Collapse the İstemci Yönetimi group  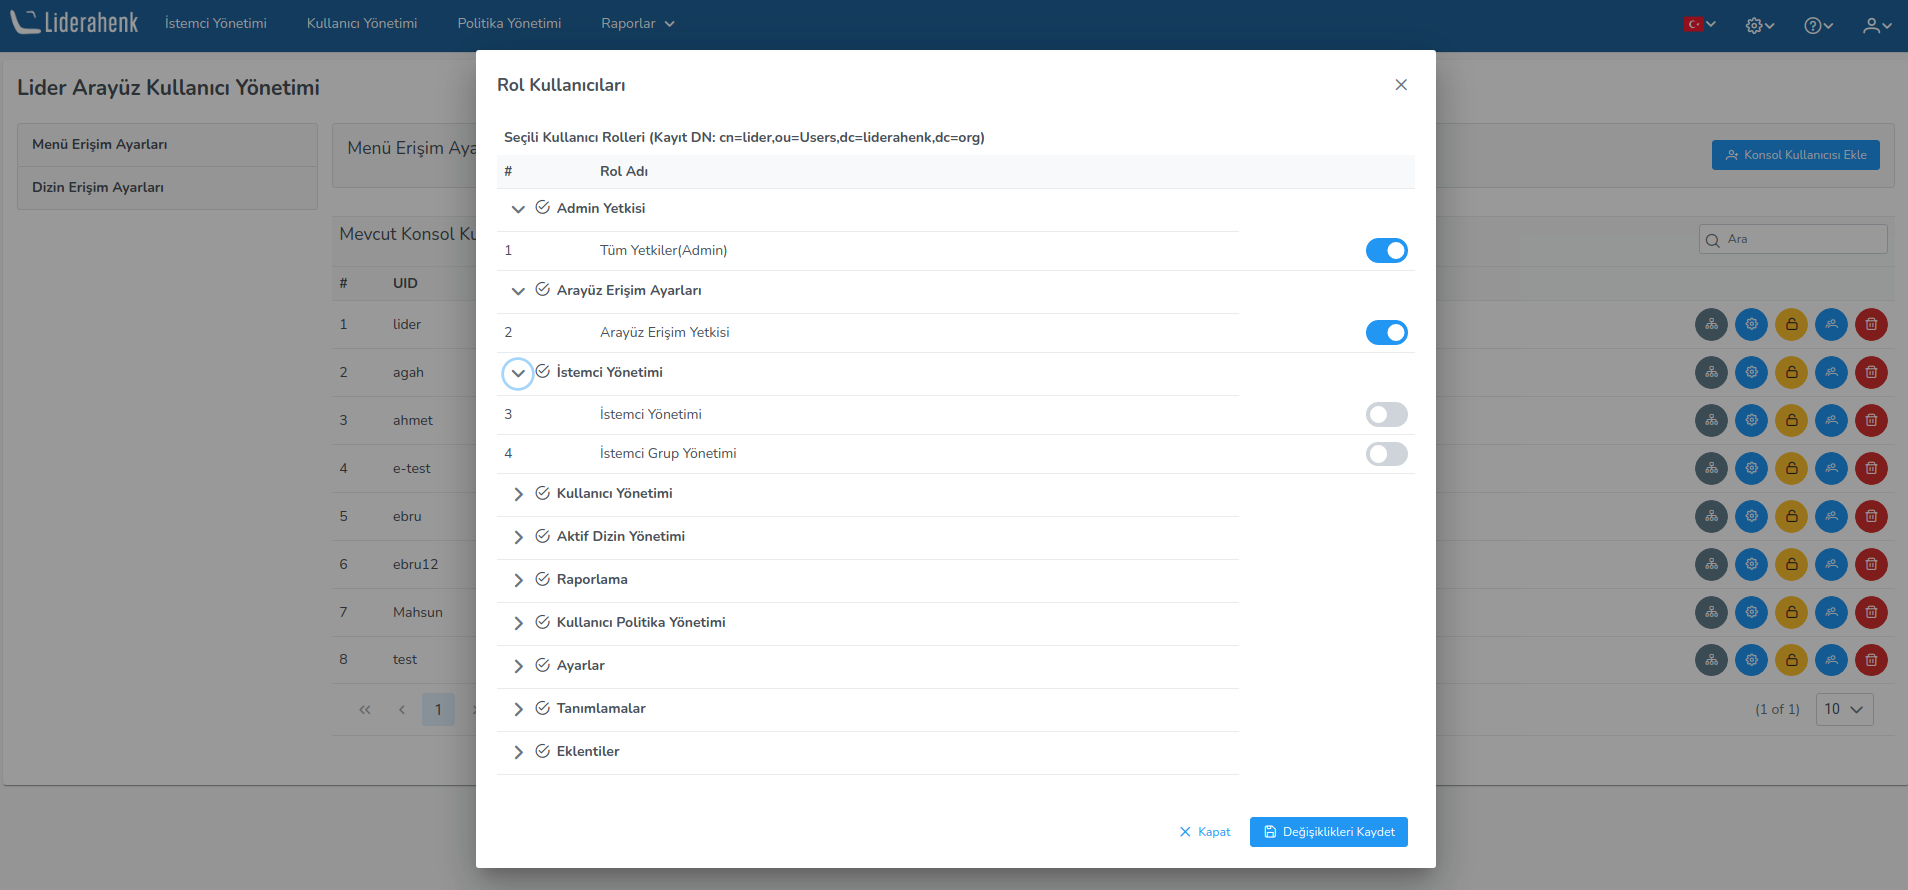[518, 373]
